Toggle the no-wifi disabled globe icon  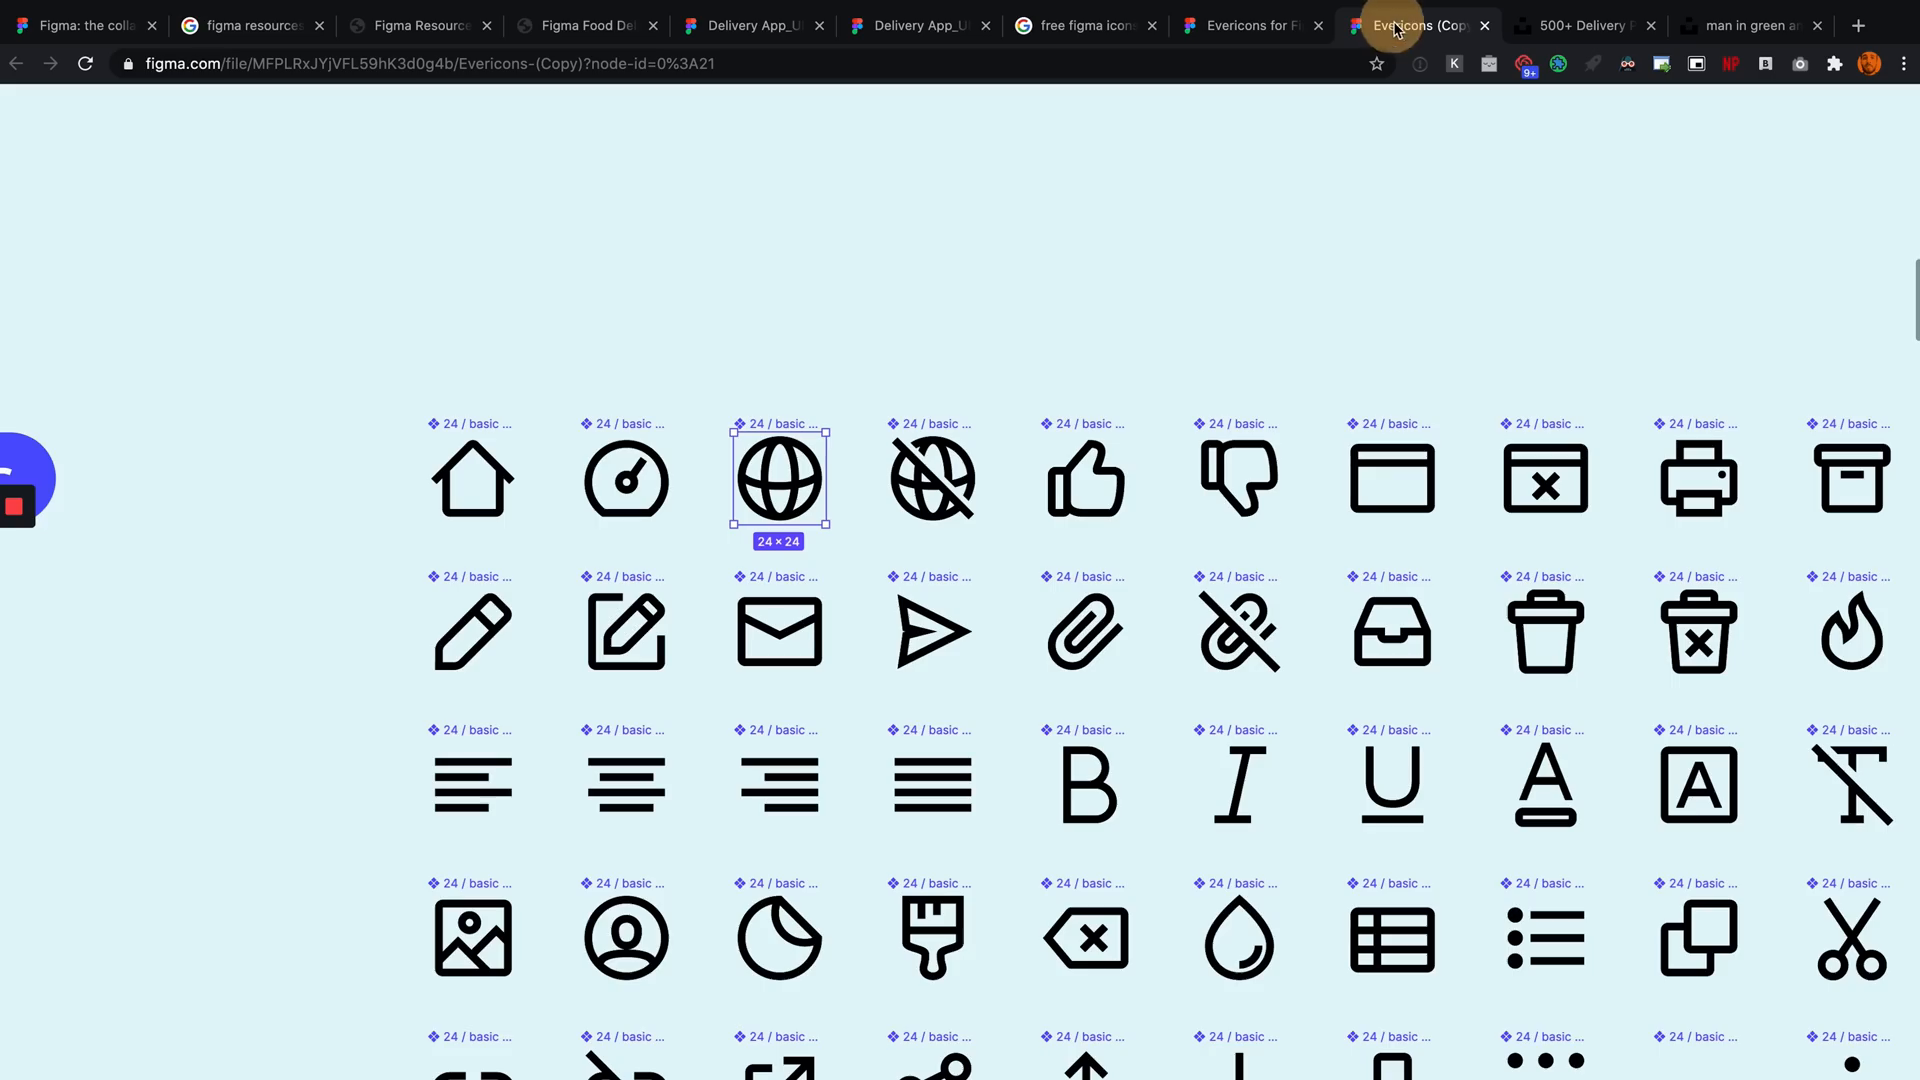(x=931, y=477)
